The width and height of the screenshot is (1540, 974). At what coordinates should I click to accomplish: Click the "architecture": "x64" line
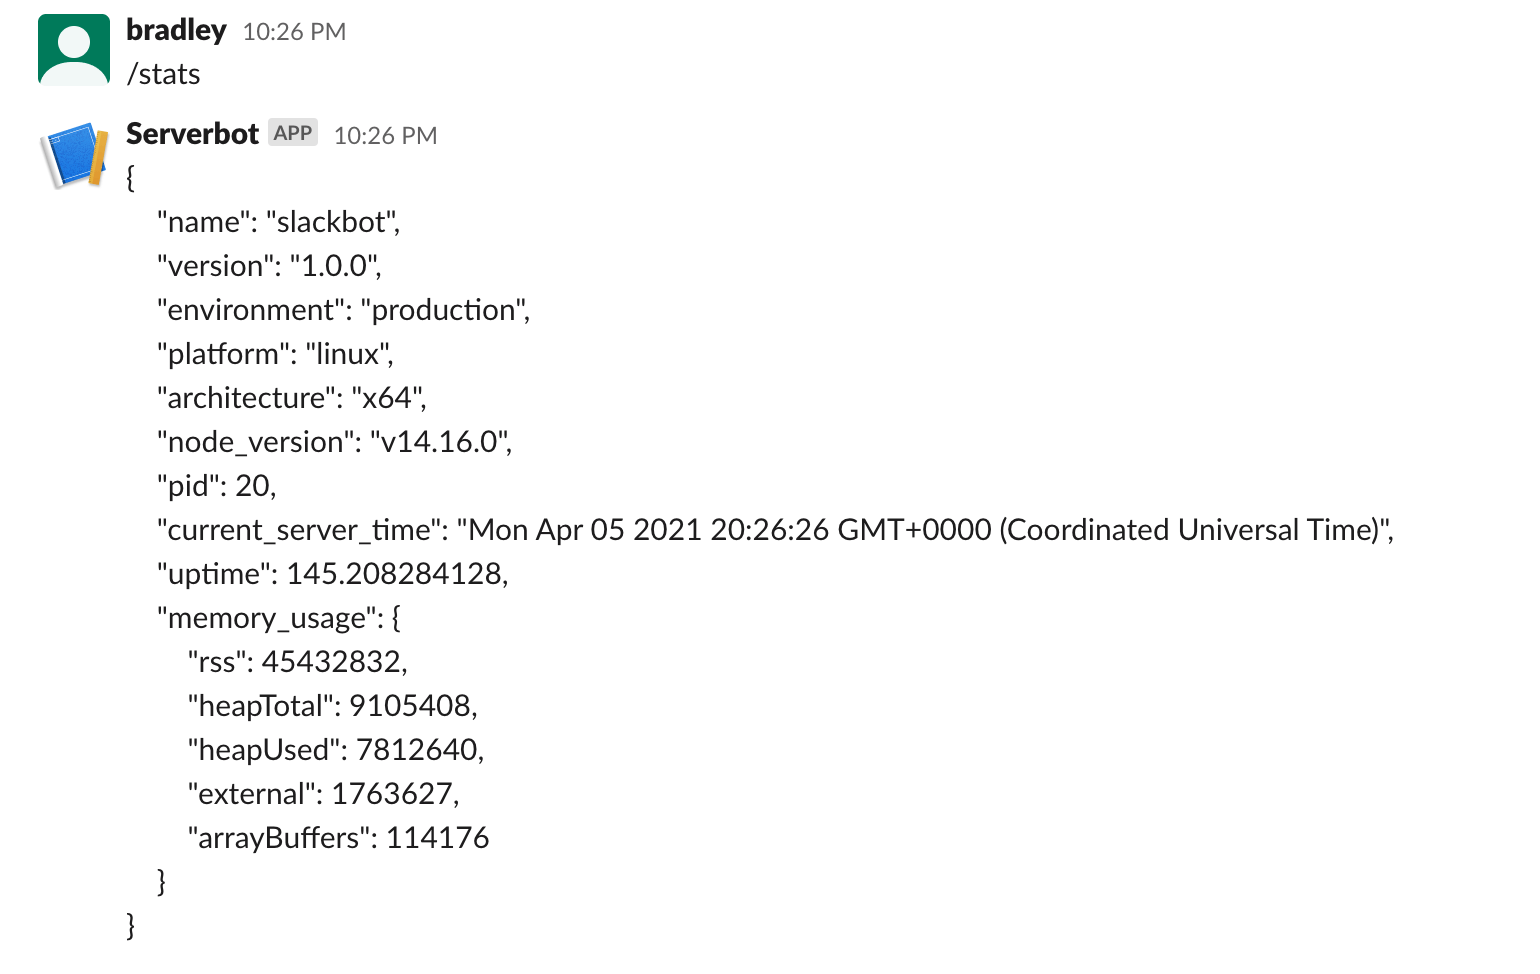[x=291, y=398]
